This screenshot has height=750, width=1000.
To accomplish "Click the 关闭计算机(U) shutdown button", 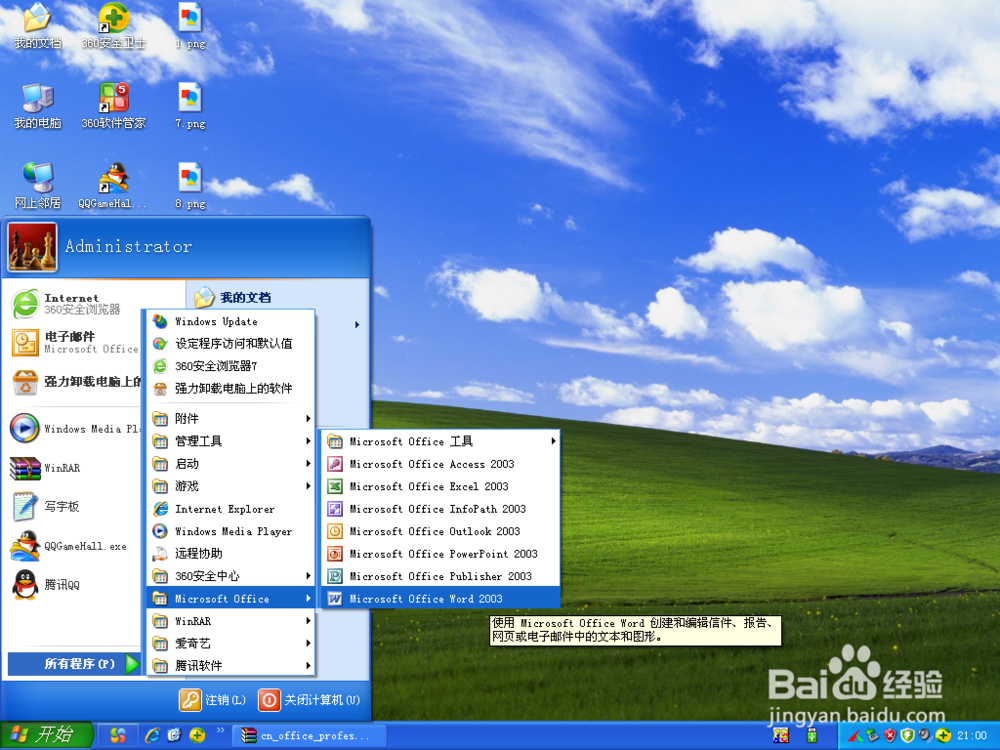I will coord(310,700).
